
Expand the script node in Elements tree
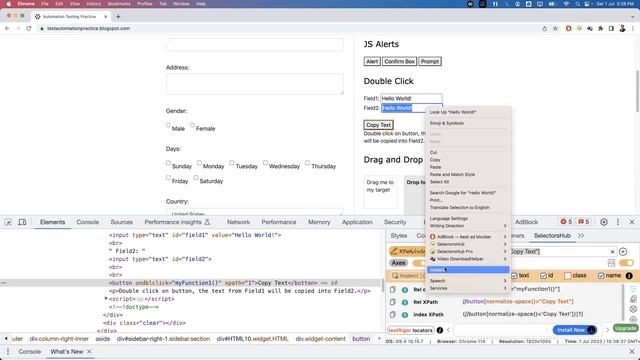[x=106, y=299]
